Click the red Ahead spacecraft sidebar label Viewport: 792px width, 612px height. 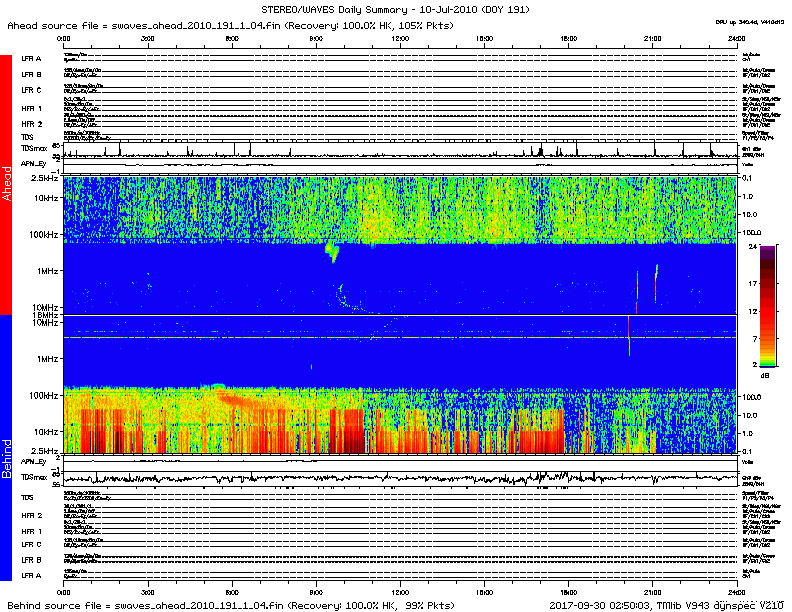[6, 184]
